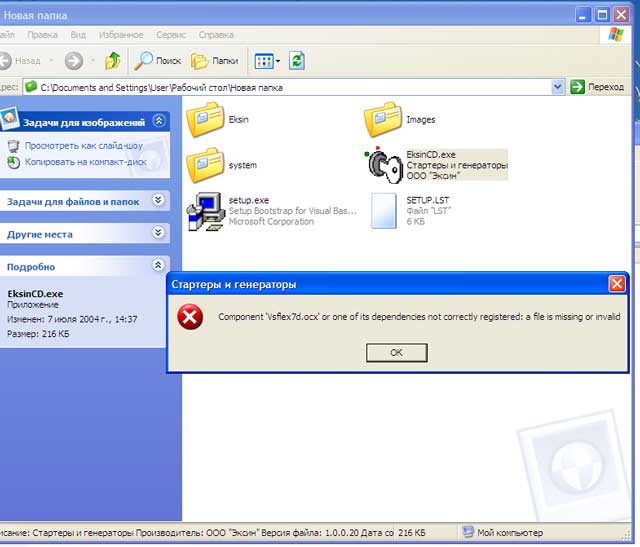
Task: Maximize the Новая папка window
Action: click(x=602, y=15)
